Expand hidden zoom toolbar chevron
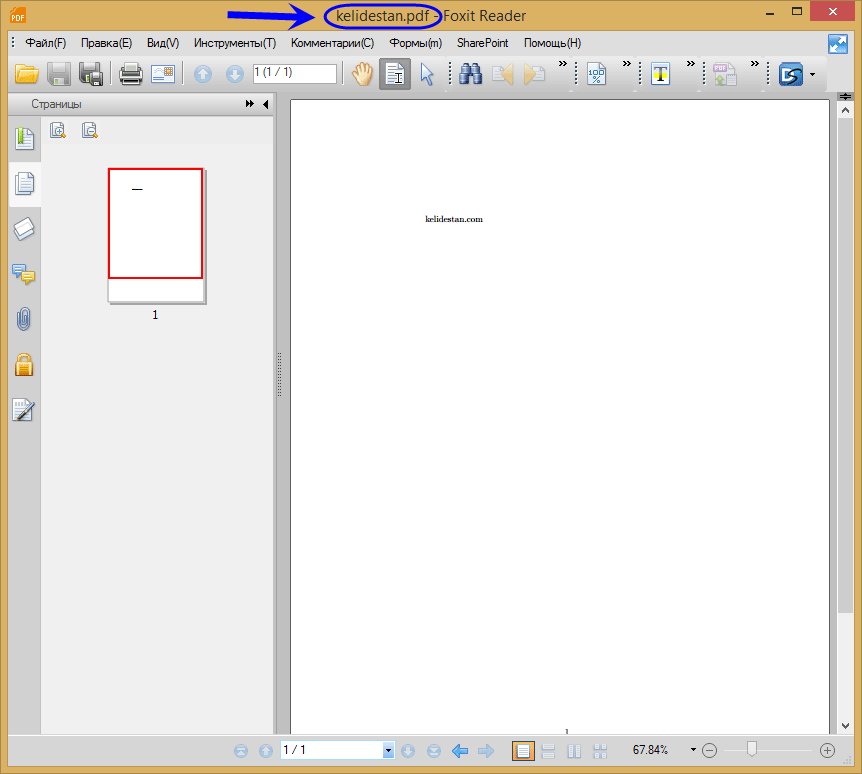862x774 pixels. (x=627, y=64)
